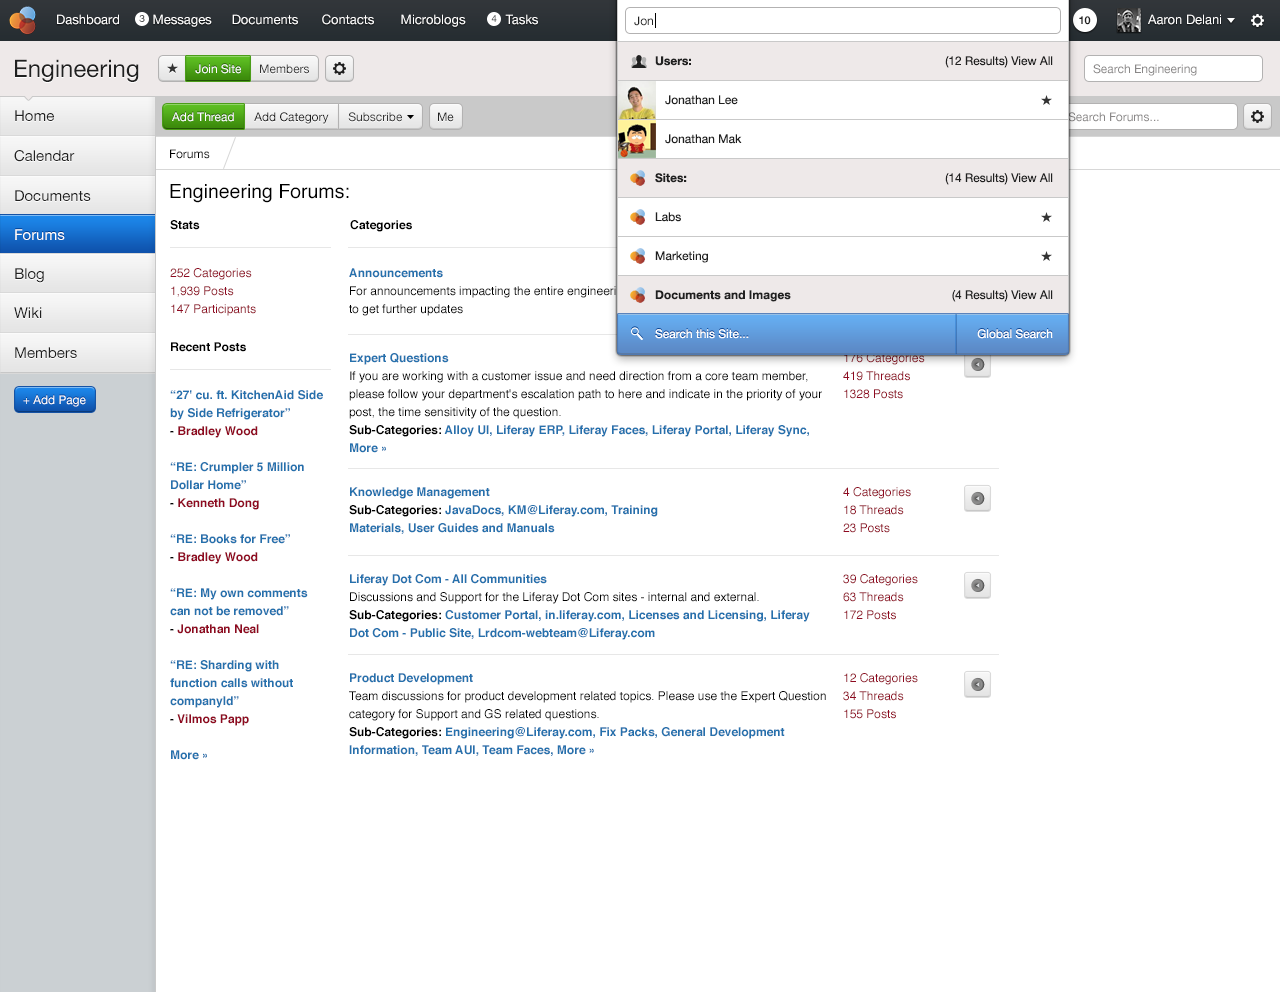Open the Forums breadcrumb
The width and height of the screenshot is (1280, 992).
189,154
